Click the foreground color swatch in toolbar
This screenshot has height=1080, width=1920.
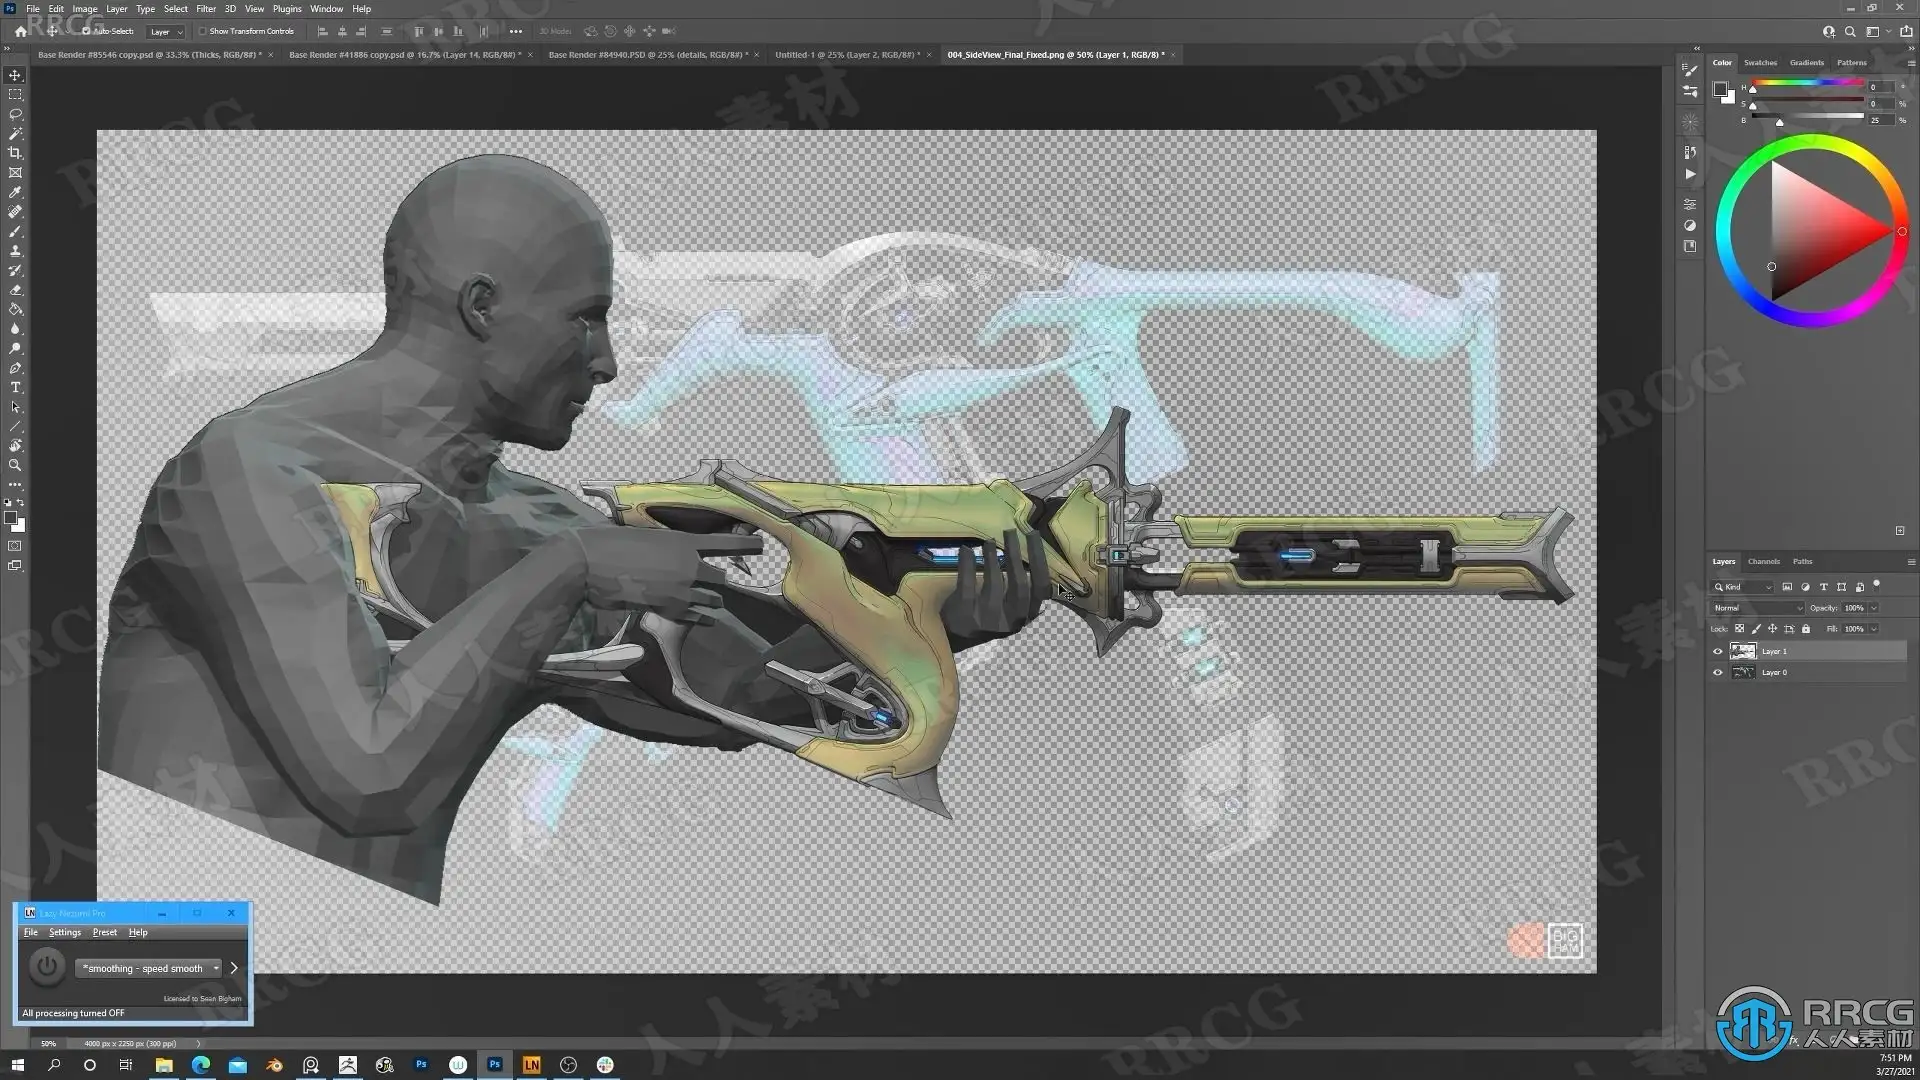tap(10, 518)
